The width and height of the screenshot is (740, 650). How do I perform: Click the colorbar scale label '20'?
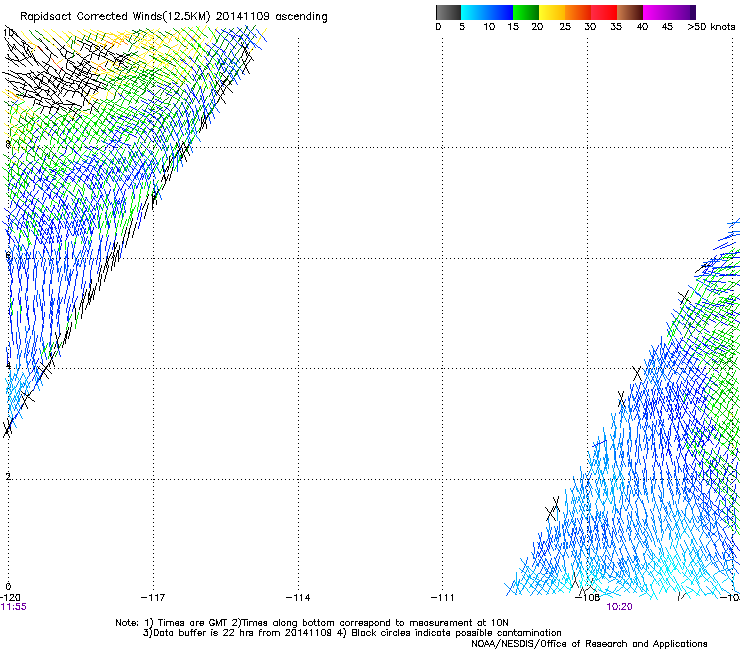[537, 27]
